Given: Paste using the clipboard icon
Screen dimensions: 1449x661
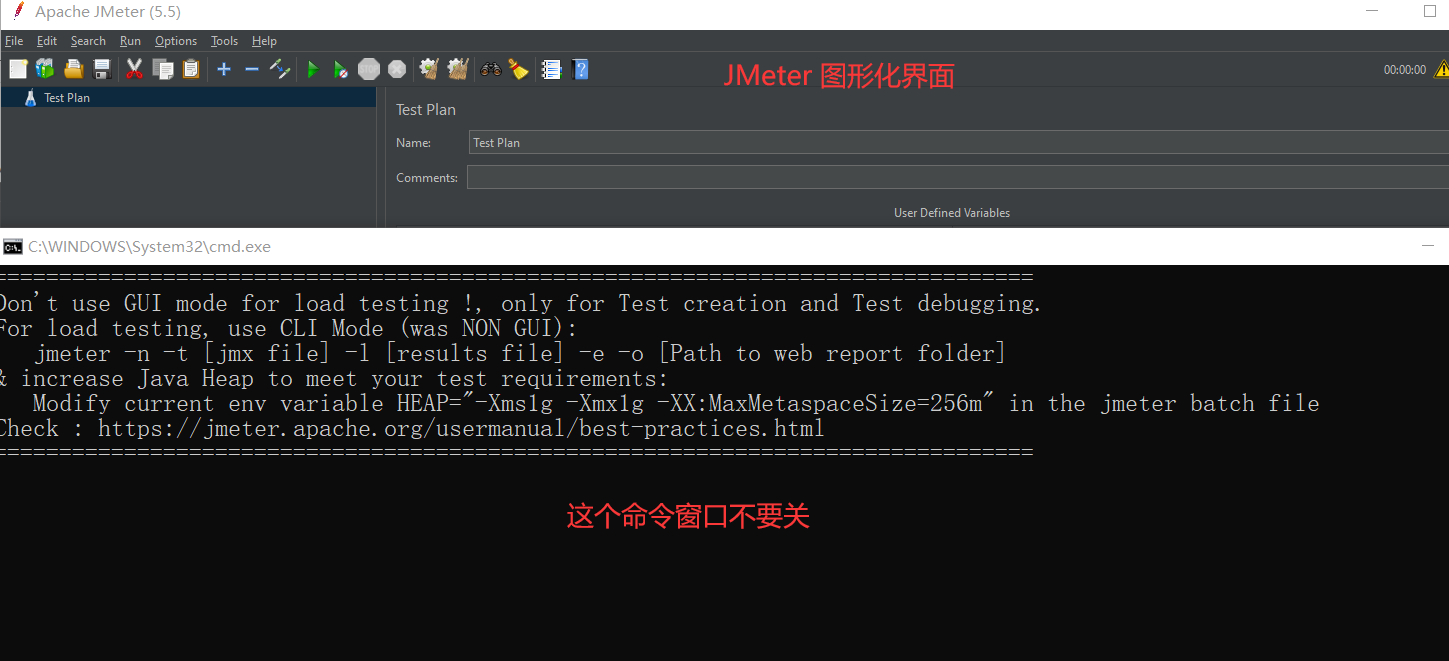Looking at the screenshot, I should pyautogui.click(x=190, y=69).
